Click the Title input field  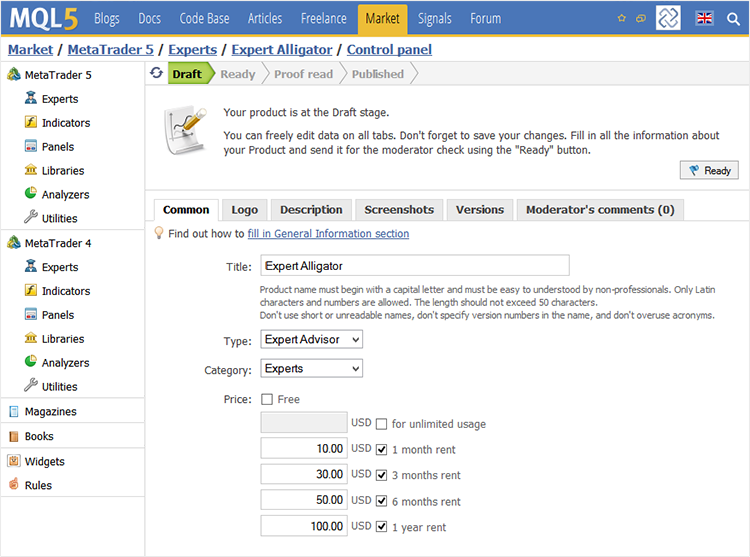pyautogui.click(x=414, y=266)
